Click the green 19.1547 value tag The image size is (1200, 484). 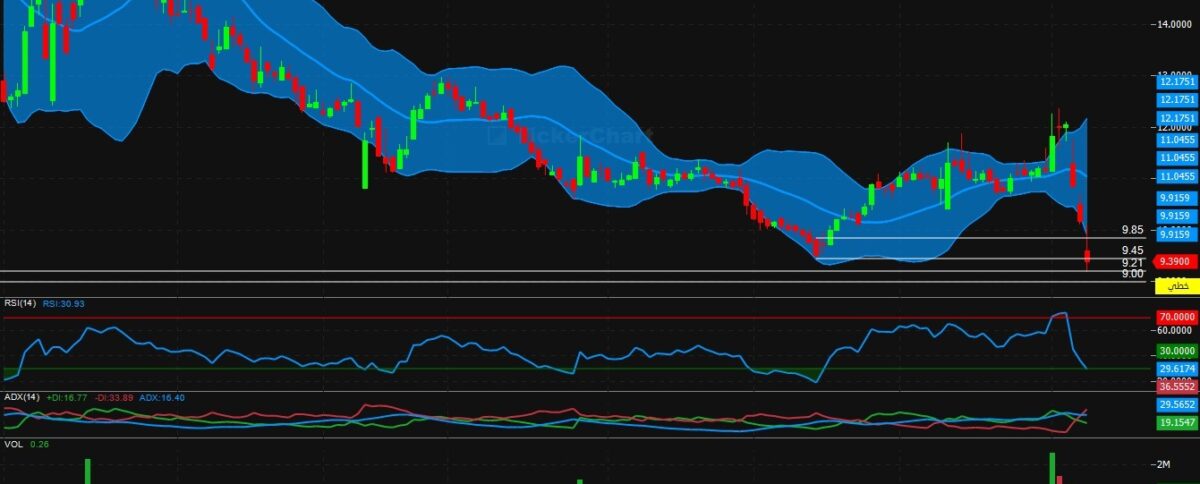tap(1176, 423)
